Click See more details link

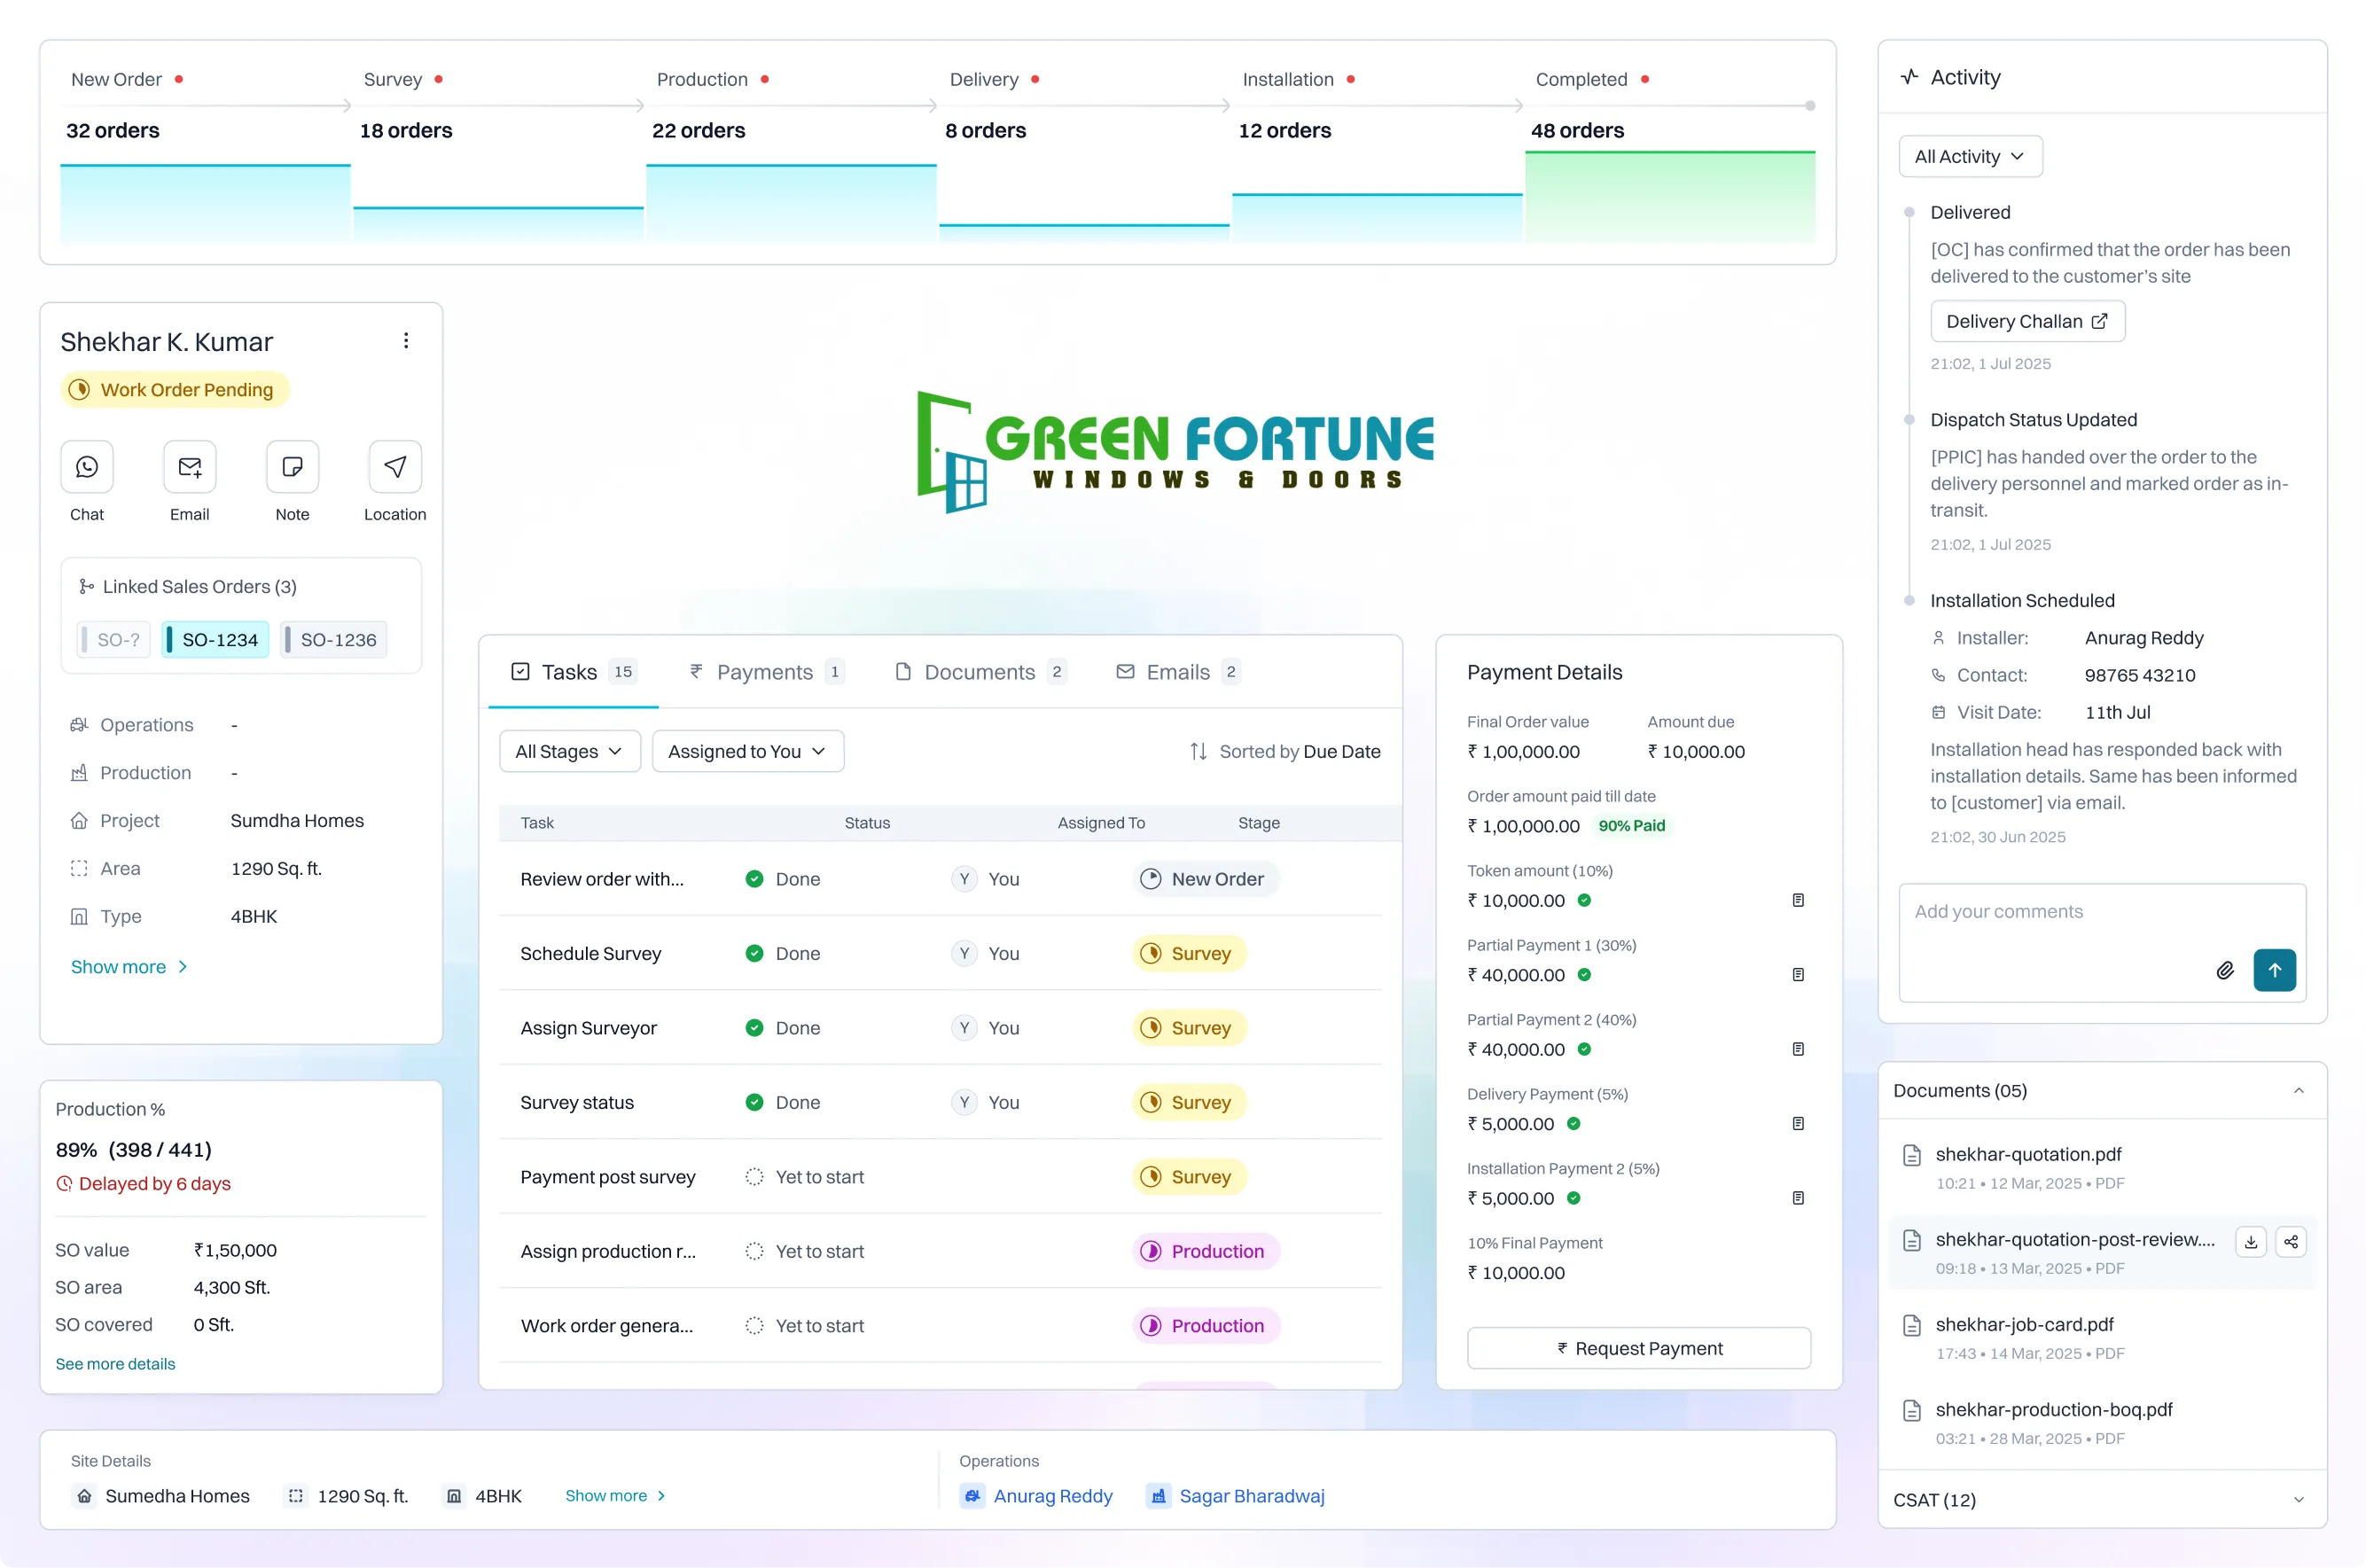pyautogui.click(x=115, y=1364)
